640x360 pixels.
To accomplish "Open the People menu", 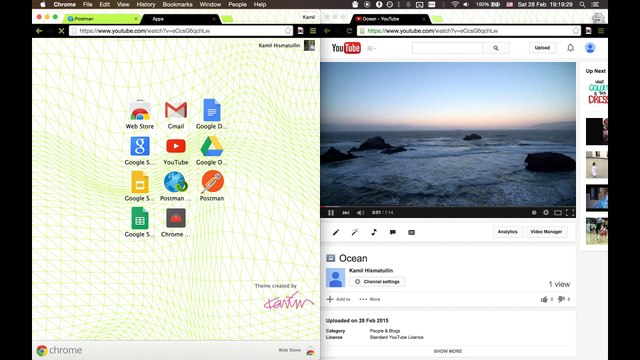I will click(237, 4).
